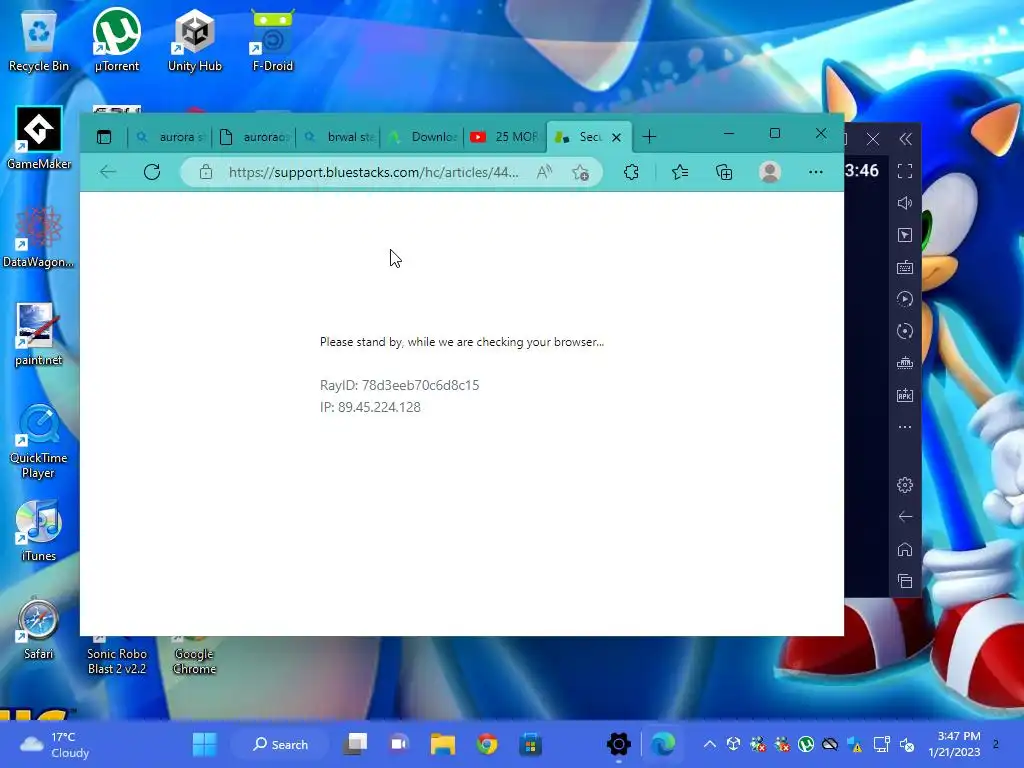Show more BlueStacks sidebar tools
The height and width of the screenshot is (768, 1024).
[x=905, y=427]
